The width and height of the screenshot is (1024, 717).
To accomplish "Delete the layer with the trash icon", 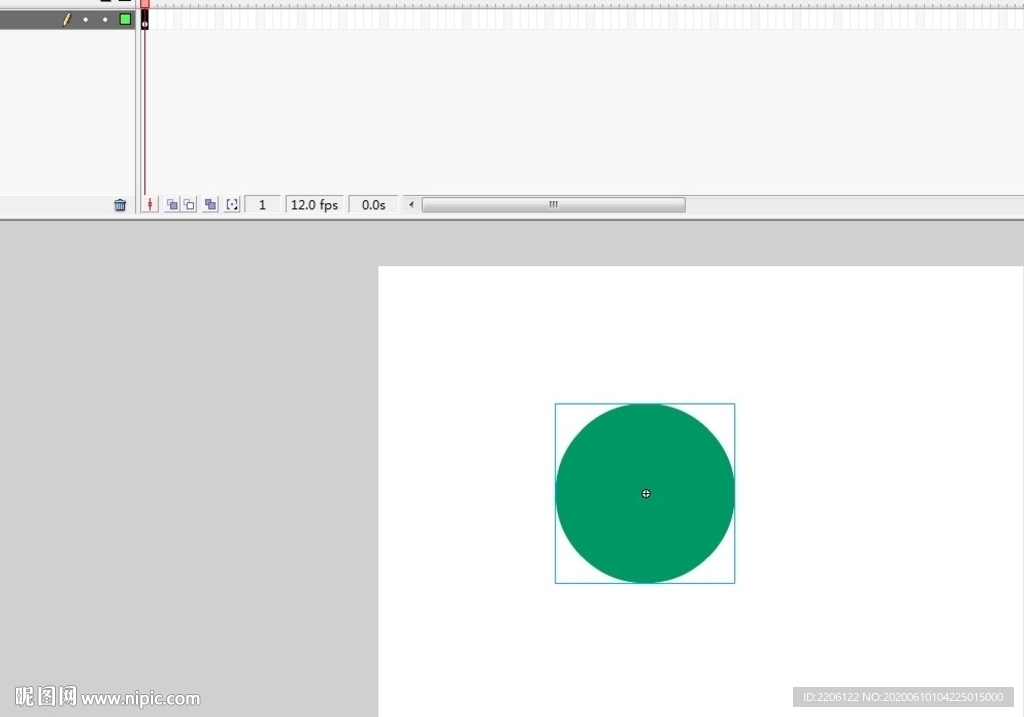I will (120, 205).
